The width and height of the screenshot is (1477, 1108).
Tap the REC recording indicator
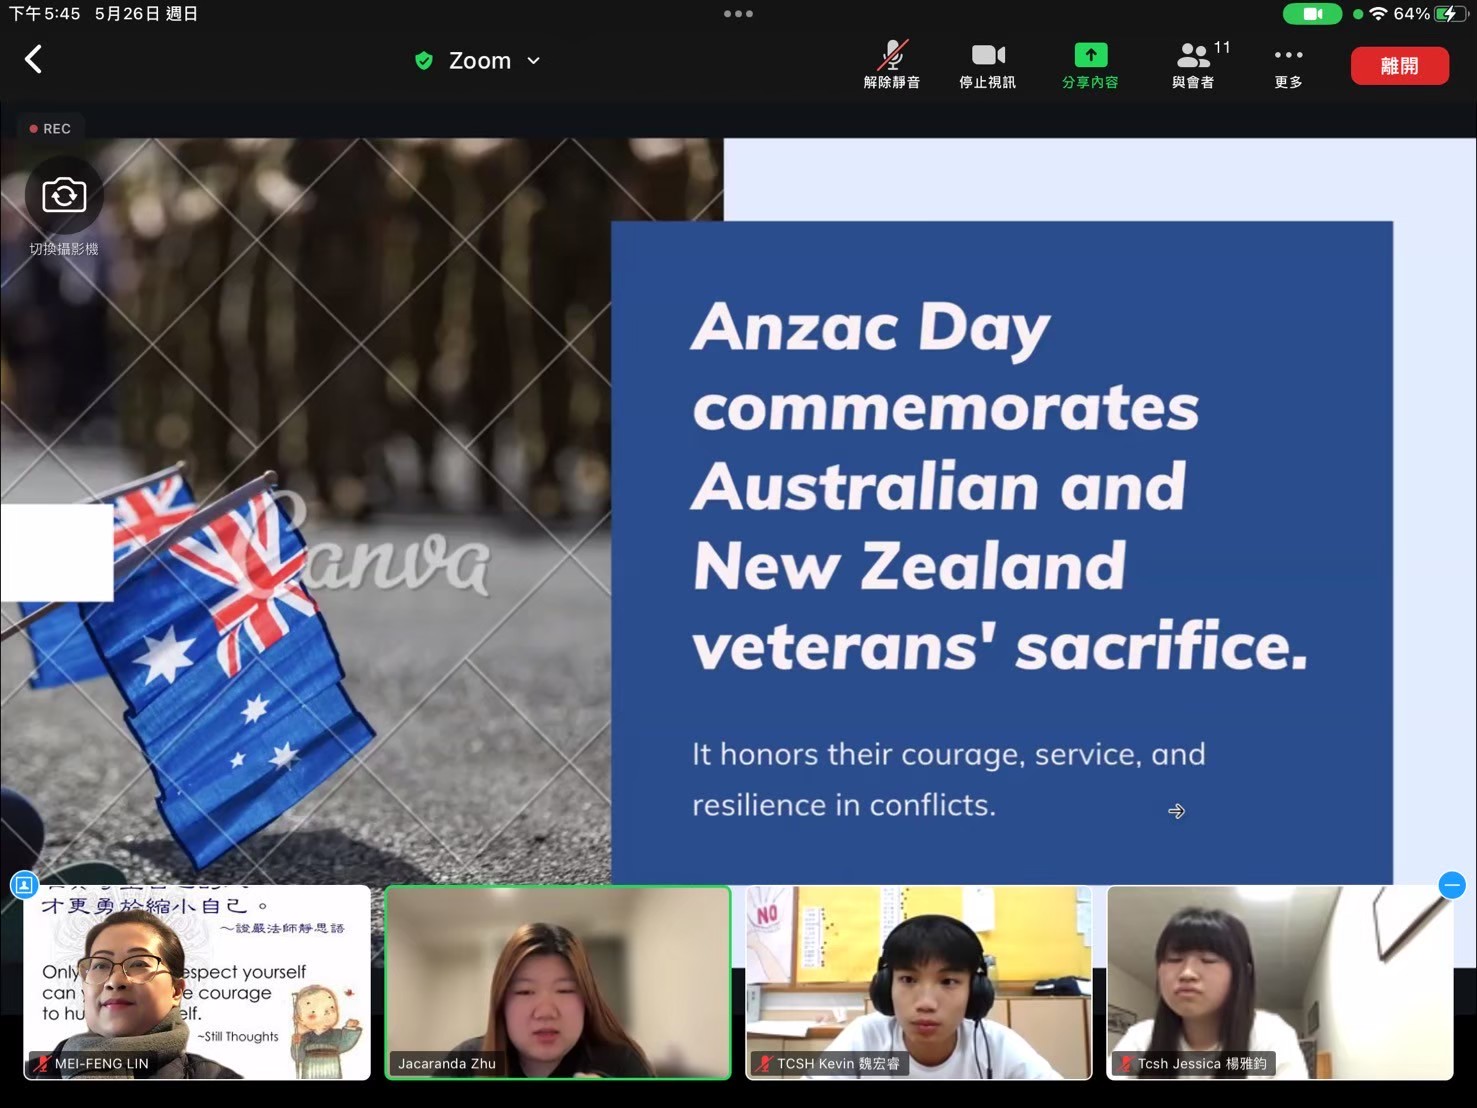pyautogui.click(x=50, y=129)
